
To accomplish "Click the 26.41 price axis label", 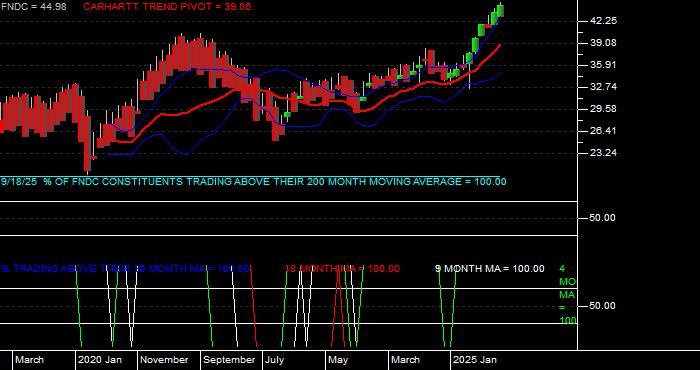I will (x=603, y=131).
